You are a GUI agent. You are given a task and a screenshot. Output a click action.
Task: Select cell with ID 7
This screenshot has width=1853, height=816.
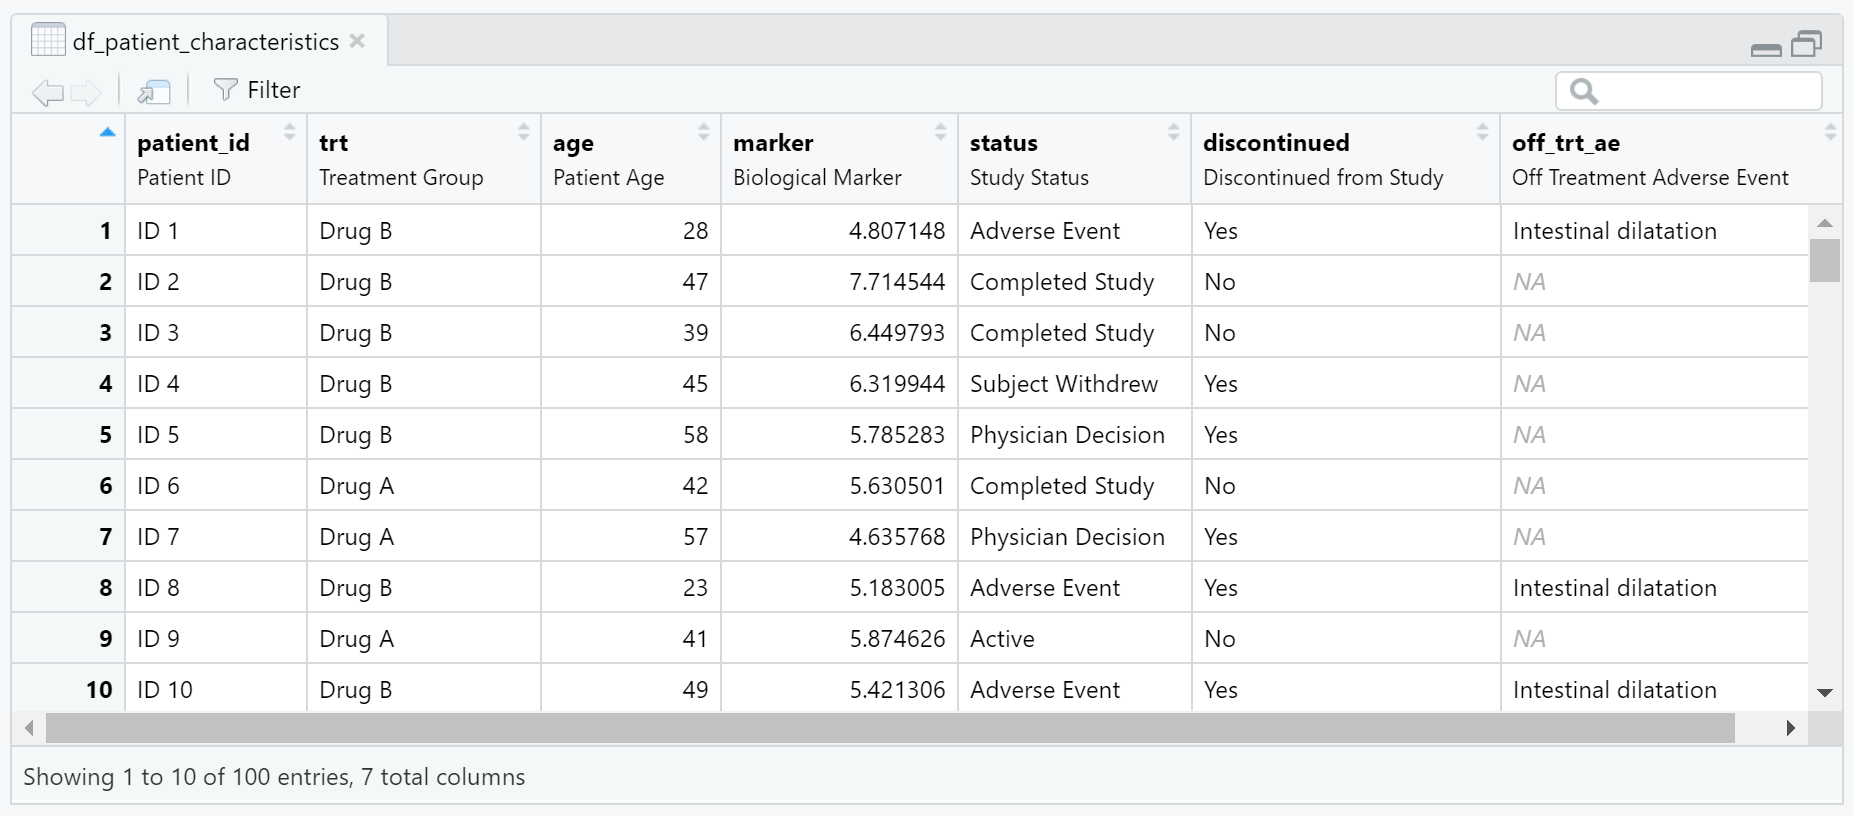coord(158,537)
